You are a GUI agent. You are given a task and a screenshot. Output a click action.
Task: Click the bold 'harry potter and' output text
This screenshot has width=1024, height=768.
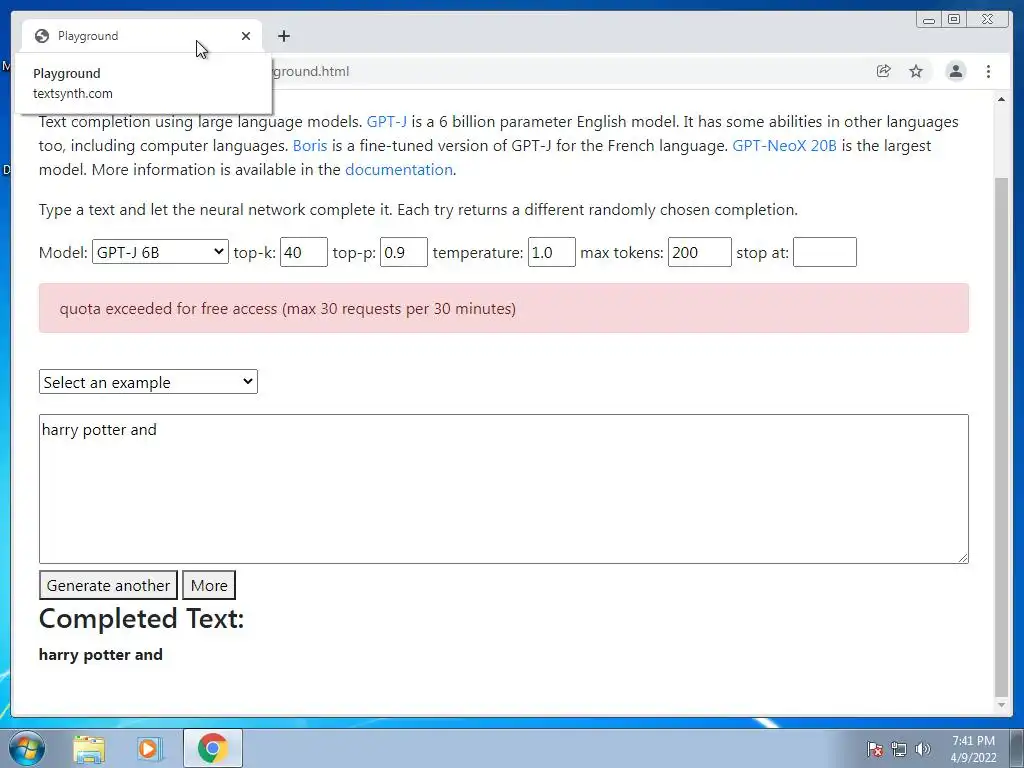(x=101, y=654)
